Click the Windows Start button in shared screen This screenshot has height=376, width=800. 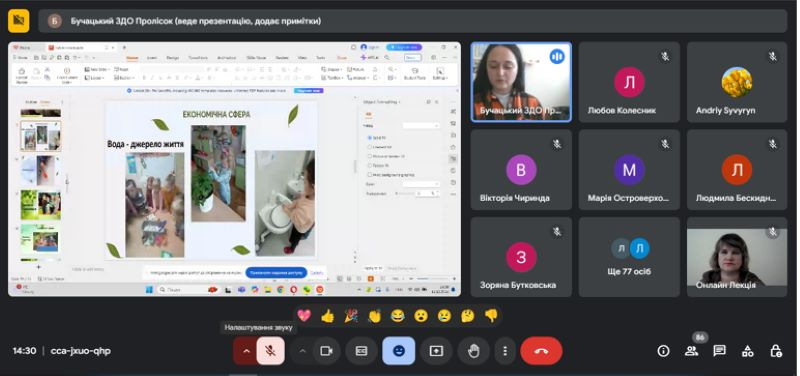pyautogui.click(x=149, y=290)
